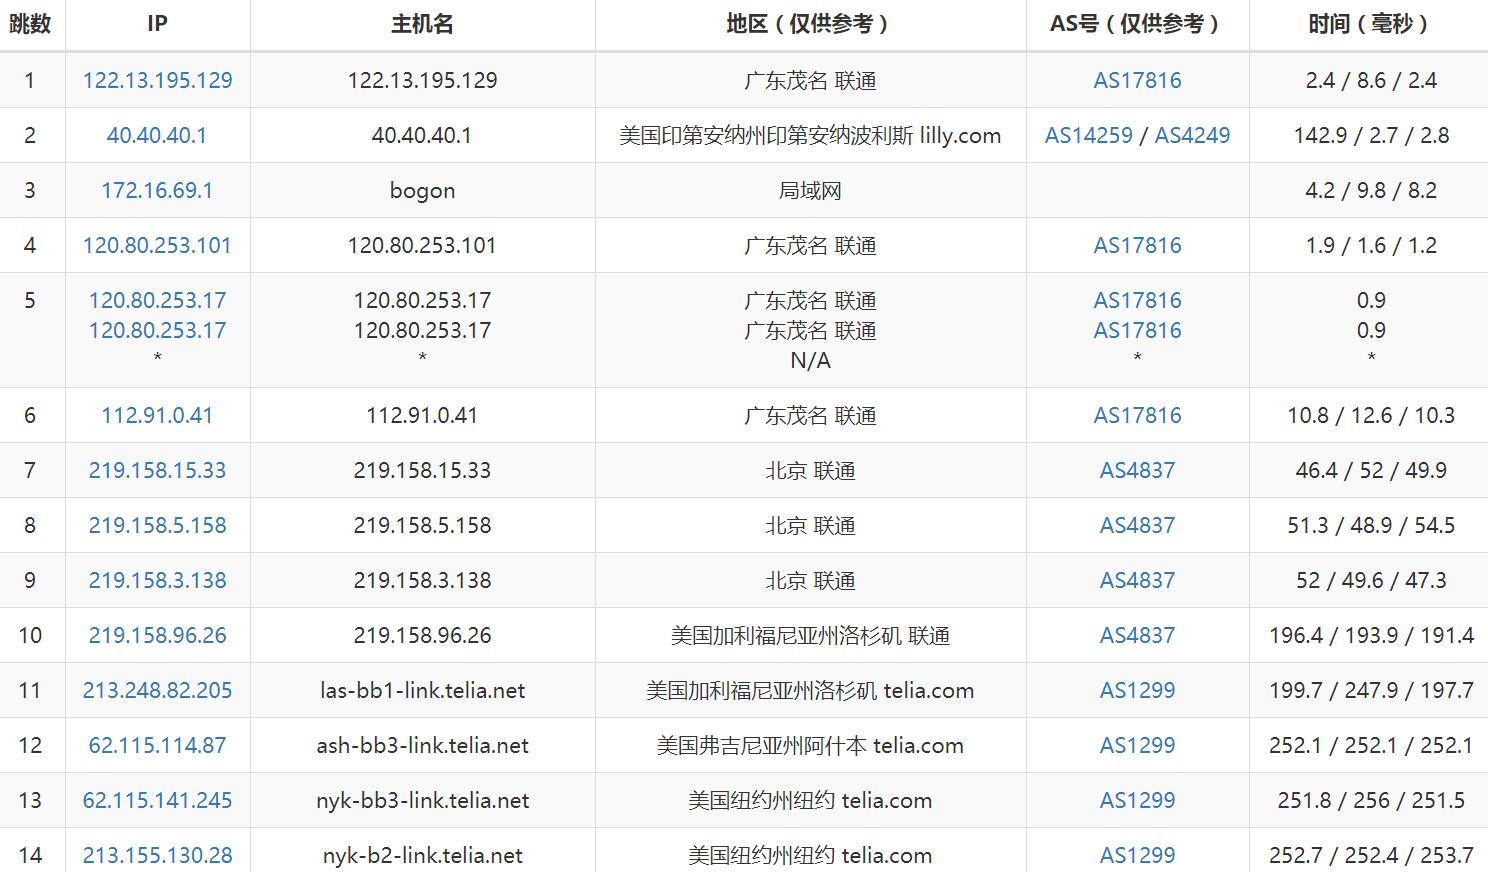Select hostname nyk-b2-link.telia.net
Screen dimensions: 1488x872
click(422, 855)
